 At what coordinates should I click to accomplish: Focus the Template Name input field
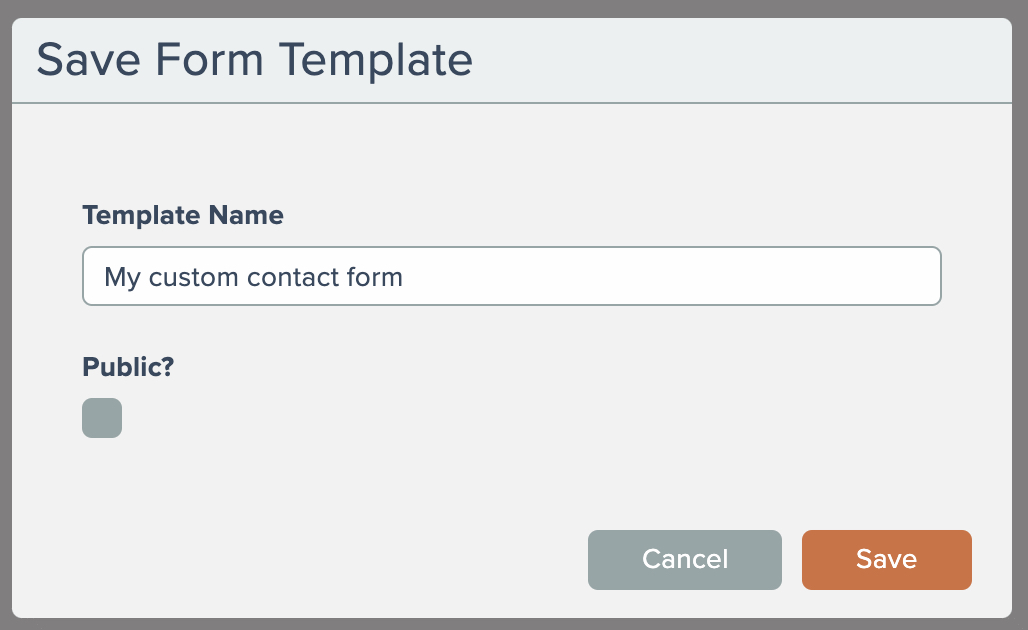(511, 276)
